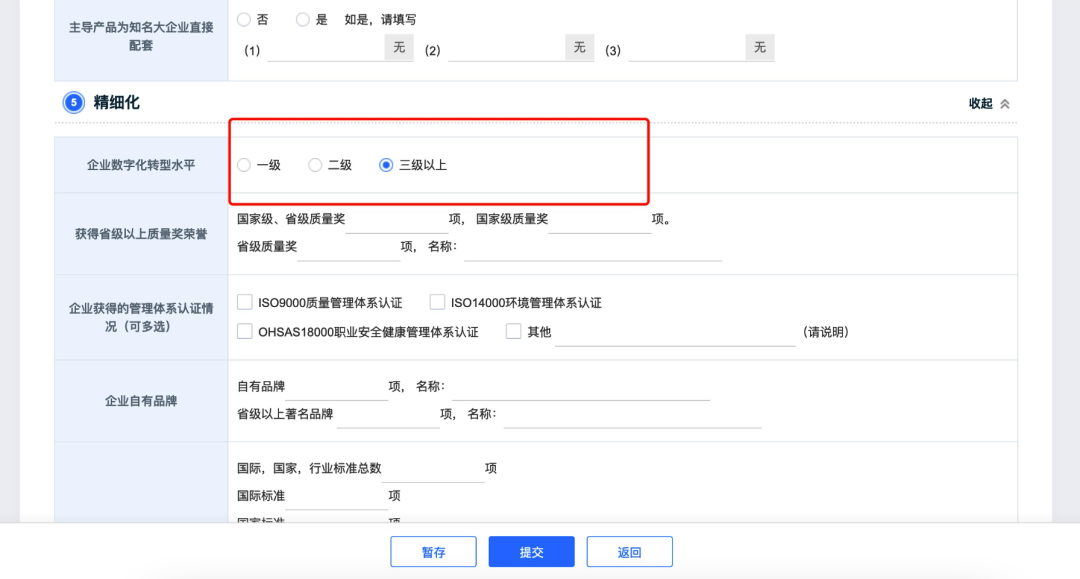Focus the enterprise name field (1)
Image resolution: width=1080 pixels, height=579 pixels.
326,49
